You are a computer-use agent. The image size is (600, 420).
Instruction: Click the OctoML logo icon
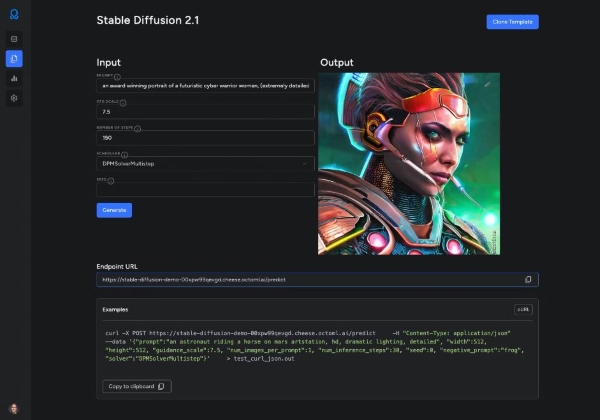click(14, 14)
